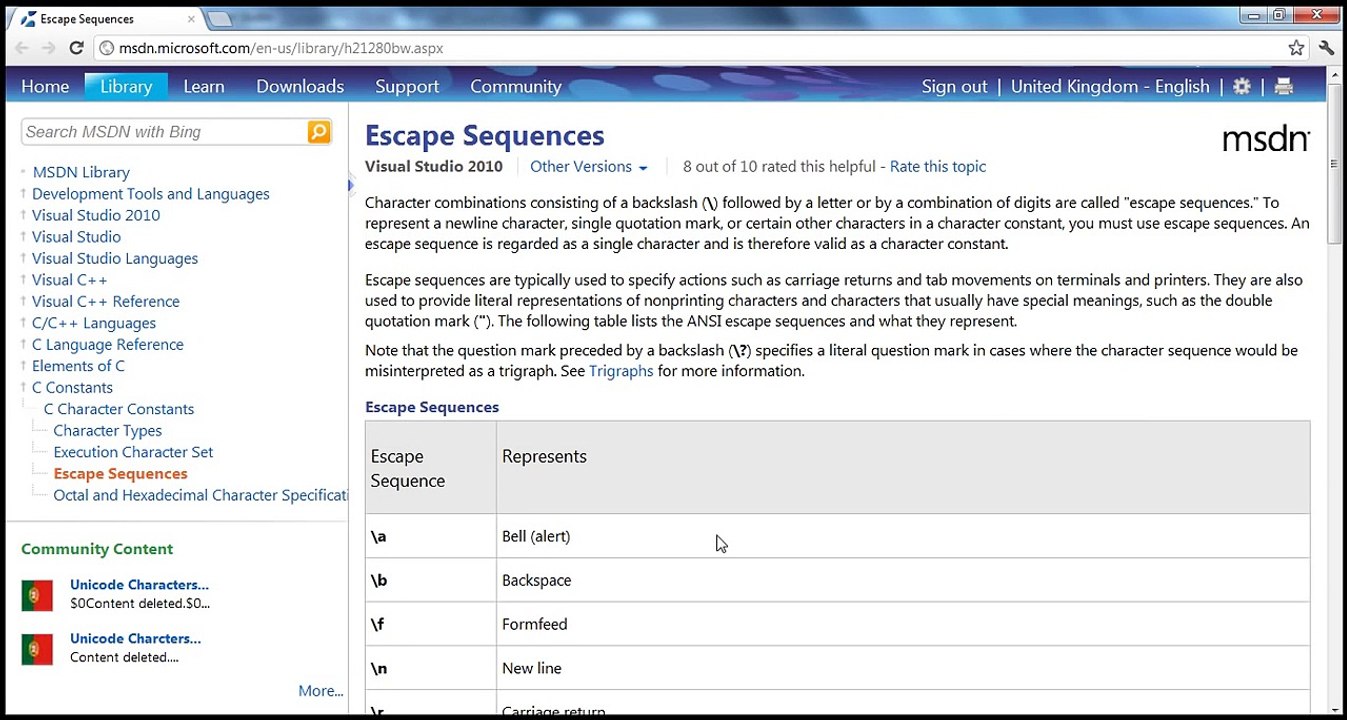
Task: Go to the Home menu tab
Action: 45,86
